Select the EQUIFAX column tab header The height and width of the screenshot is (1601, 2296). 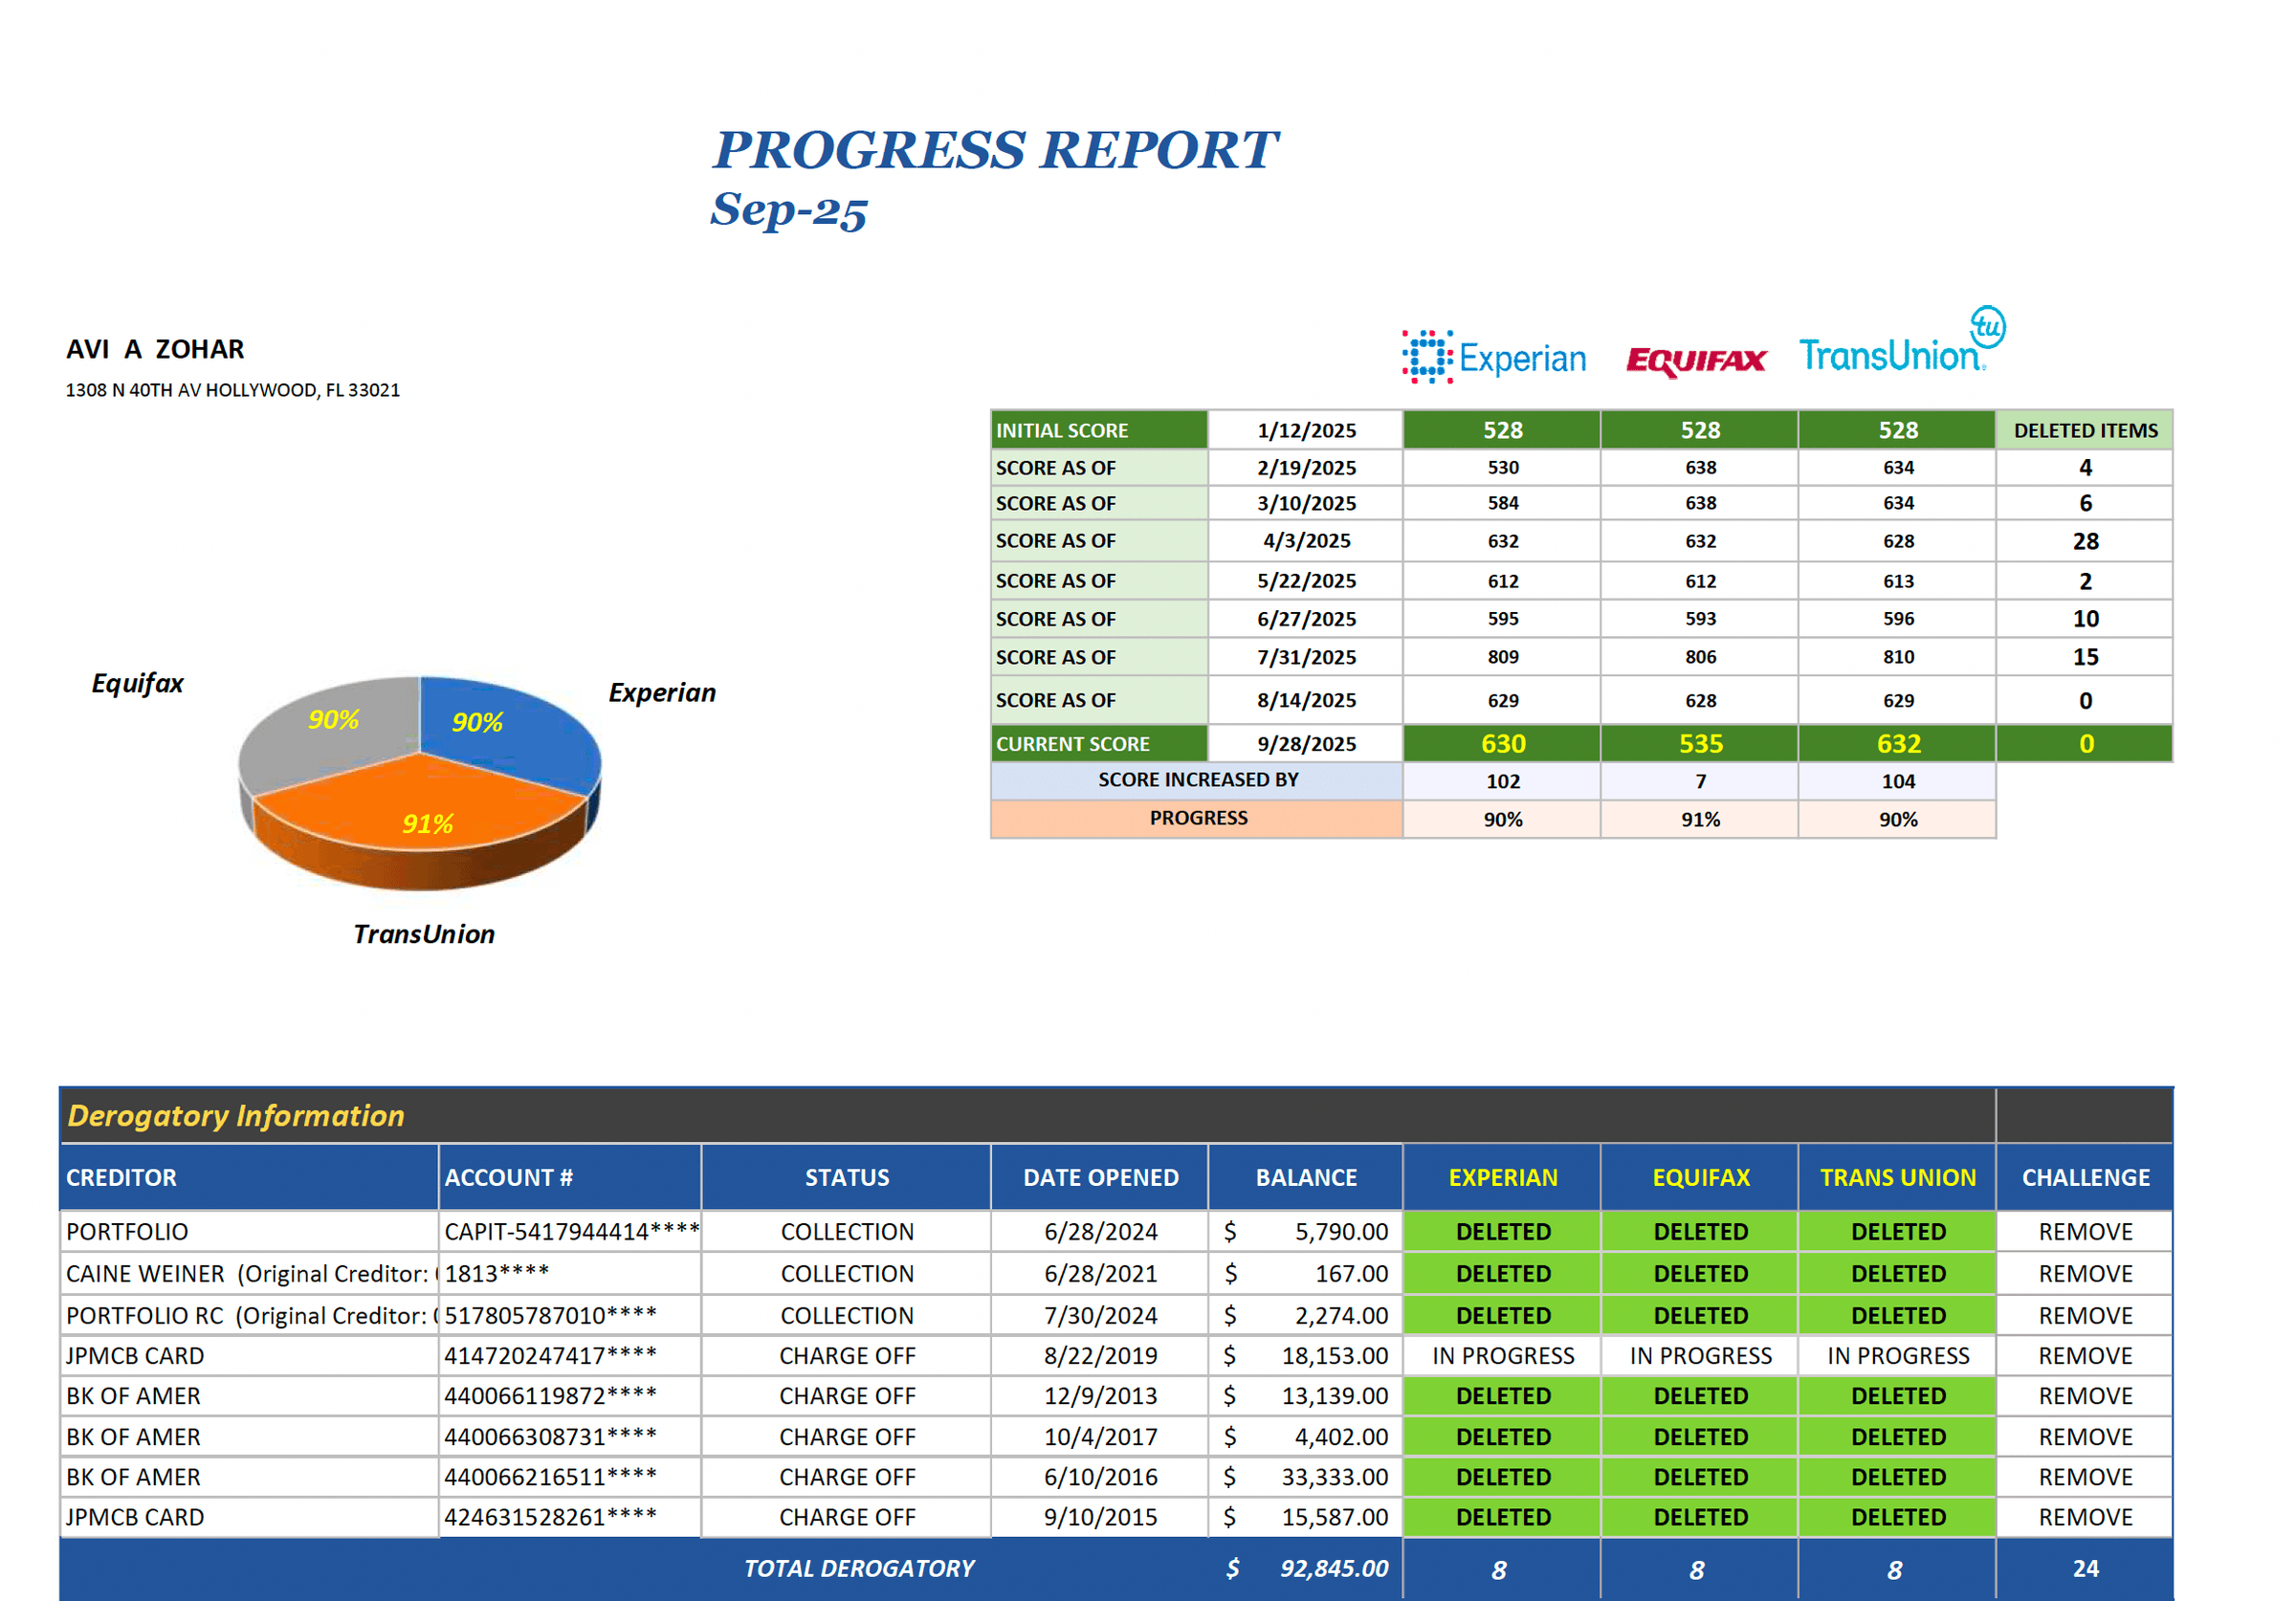[1700, 1177]
